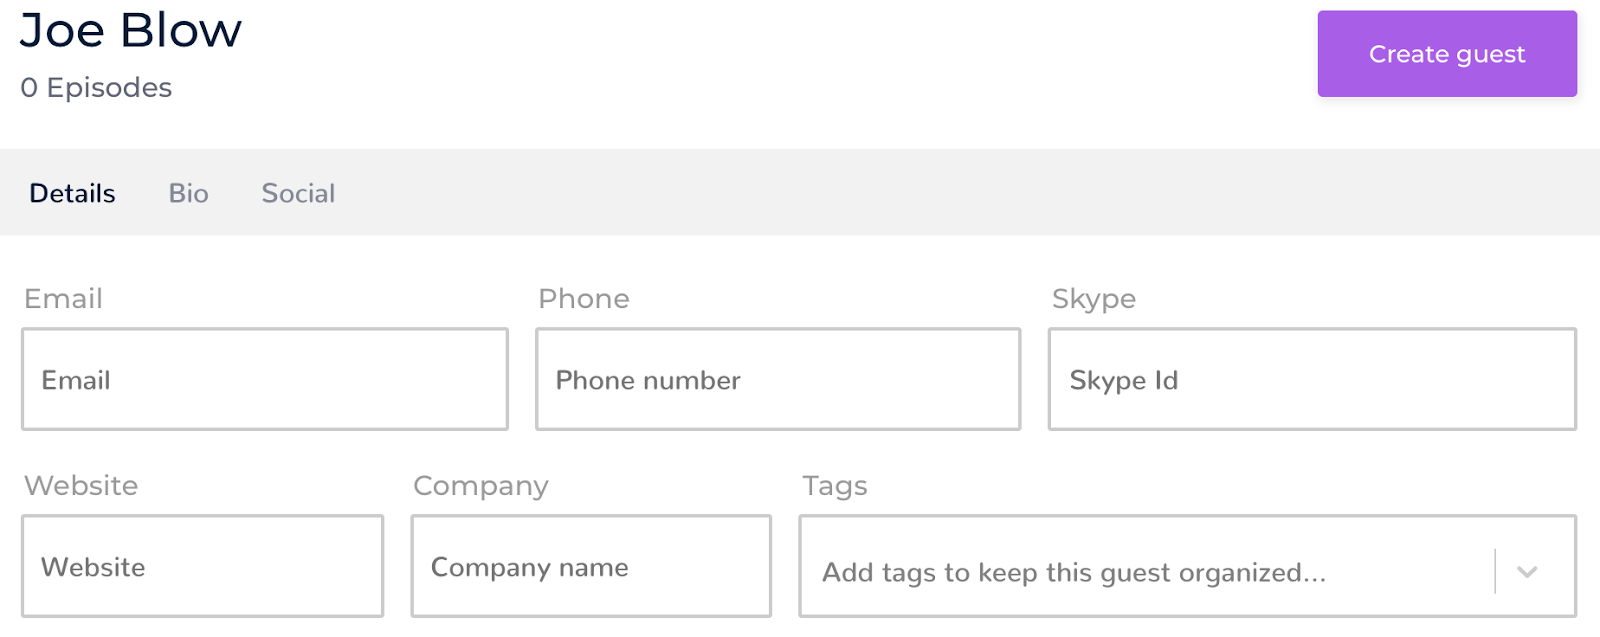Image resolution: width=1600 pixels, height=637 pixels.
Task: Select the Social tab
Action: 298,193
